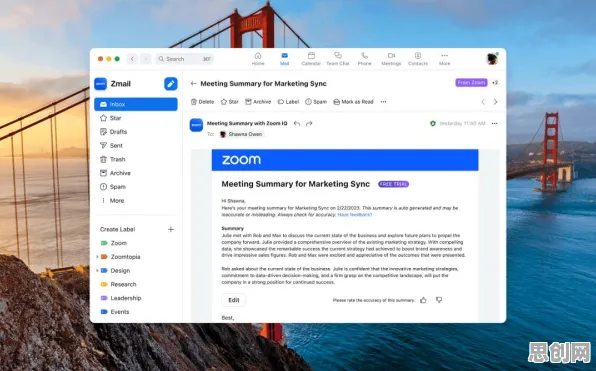Forward the message
596x371 pixels.
tap(309, 124)
